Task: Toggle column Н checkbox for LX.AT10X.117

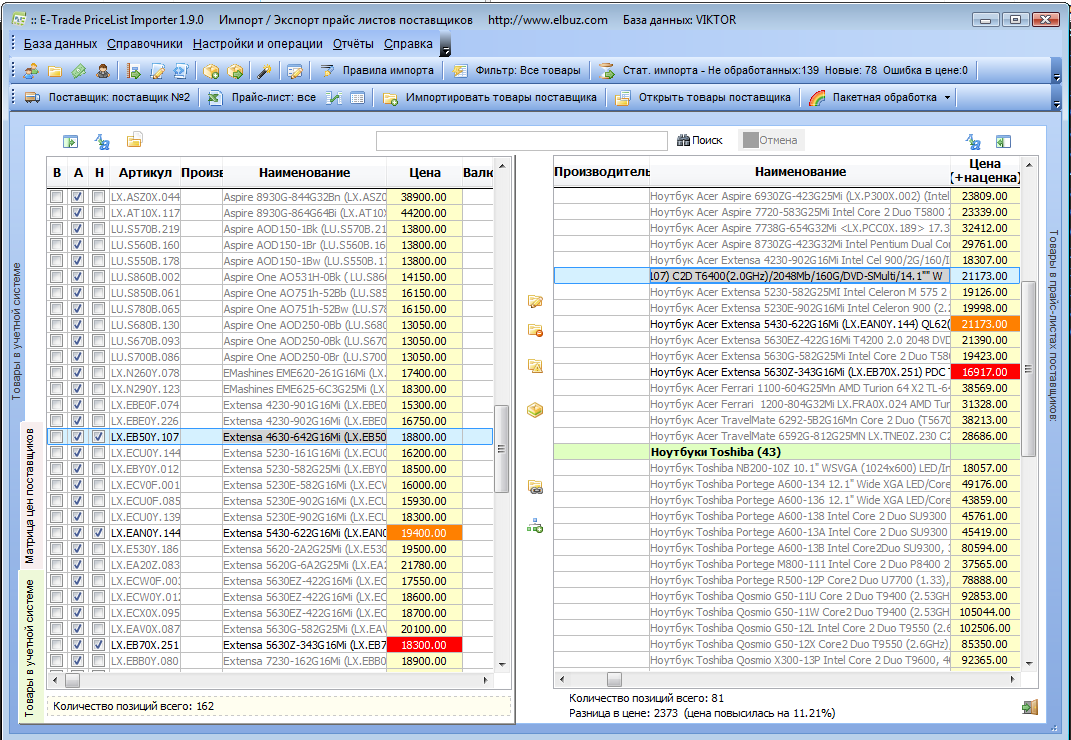Action: (x=99, y=213)
